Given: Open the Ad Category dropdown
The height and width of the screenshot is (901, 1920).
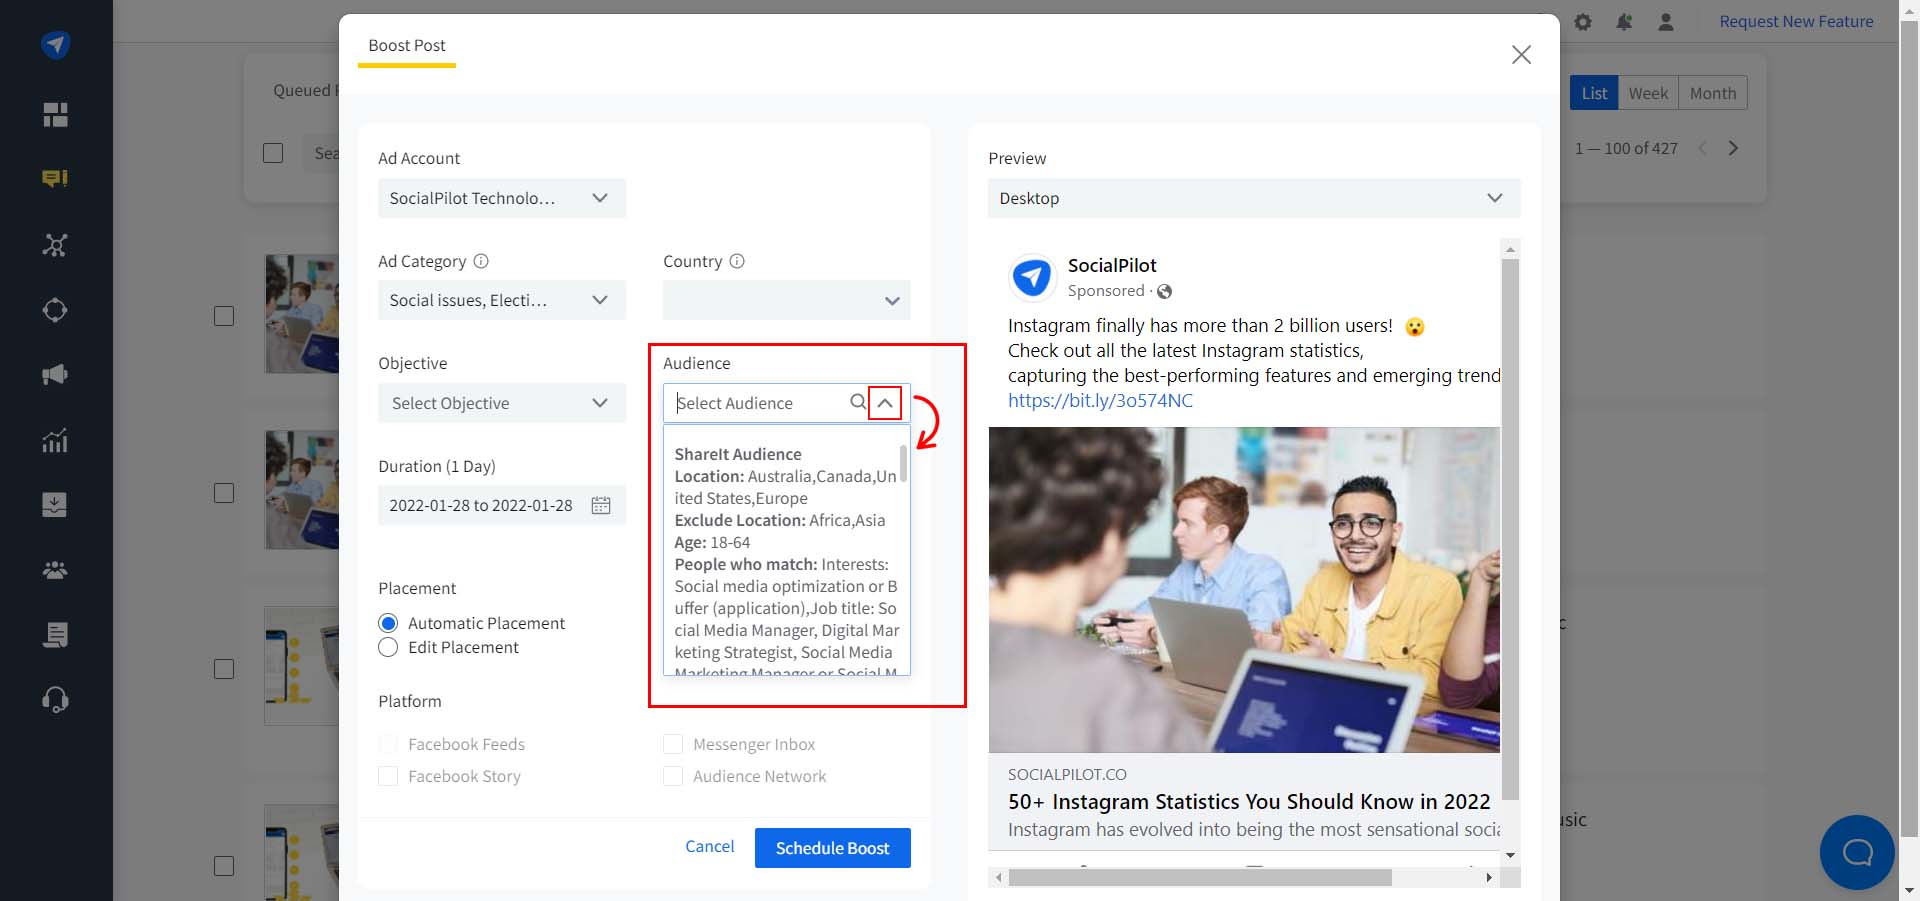Looking at the screenshot, I should click(502, 300).
